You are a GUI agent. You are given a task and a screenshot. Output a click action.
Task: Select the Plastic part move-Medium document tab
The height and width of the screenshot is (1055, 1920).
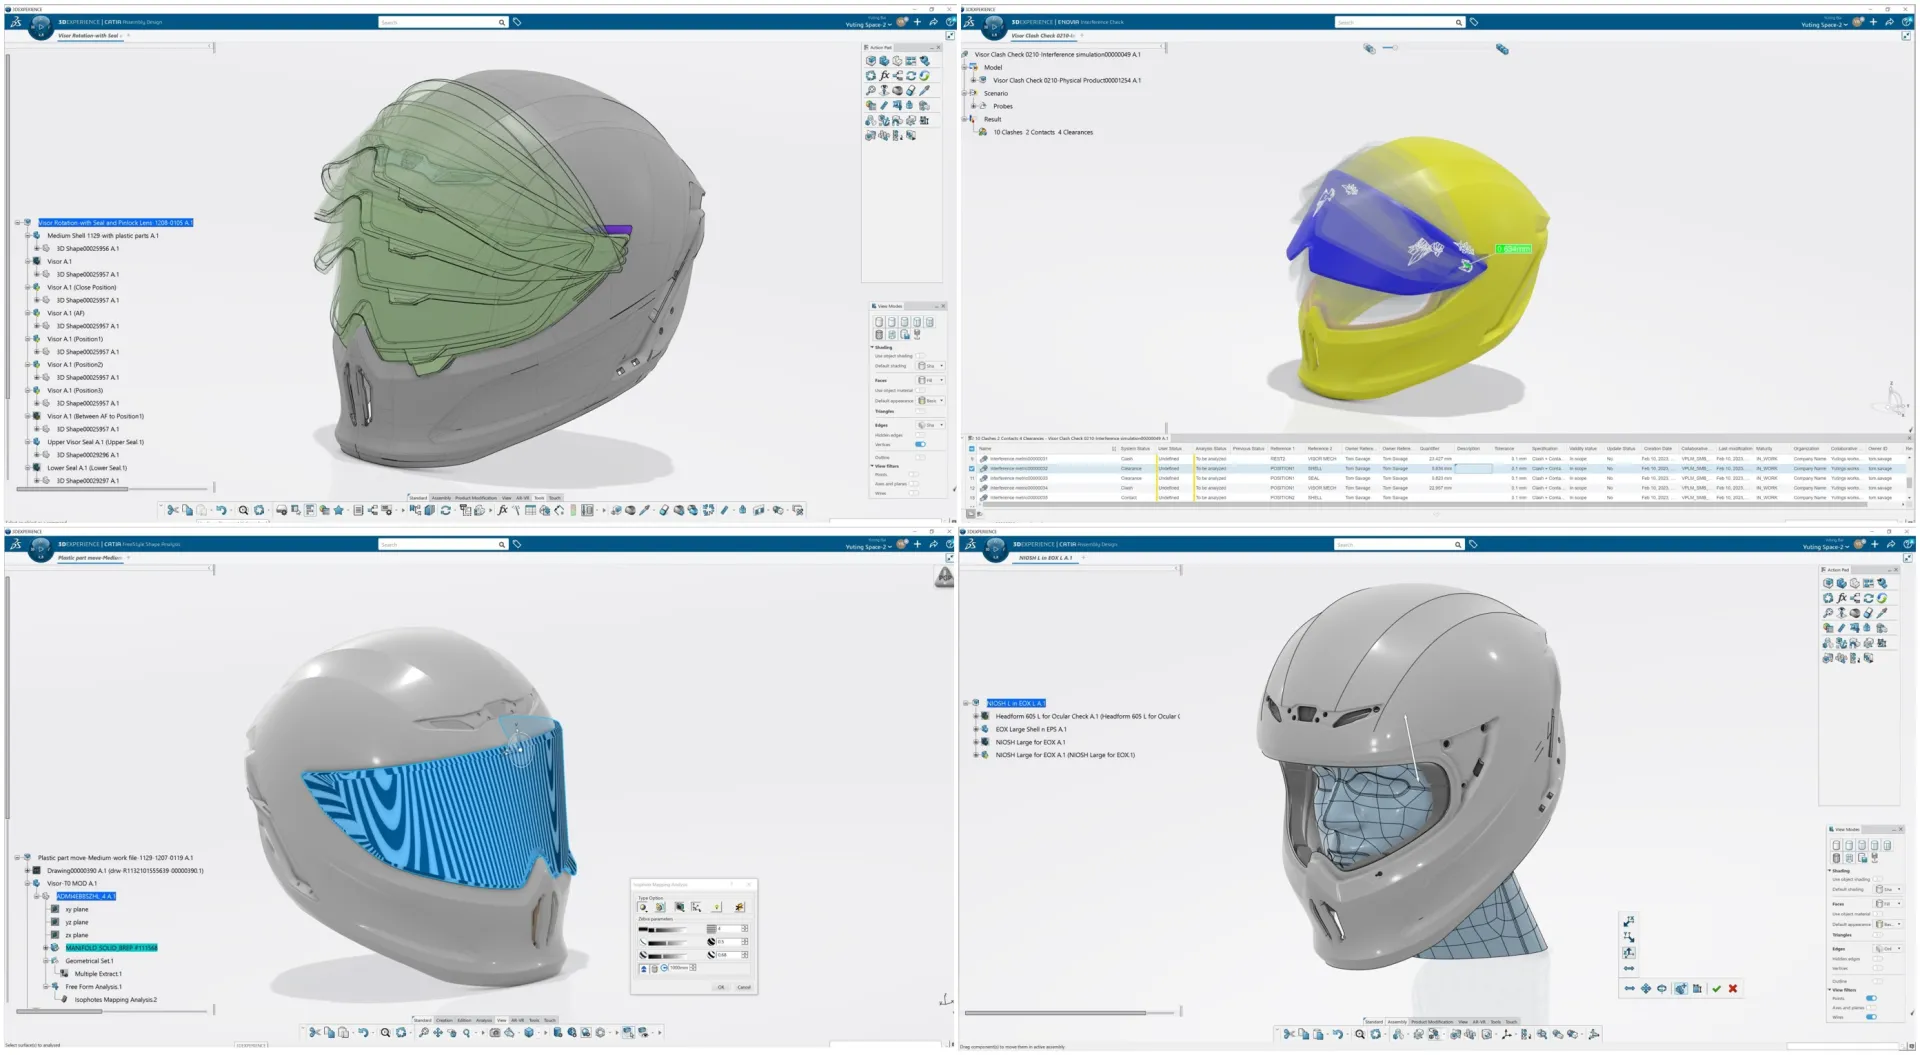90,558
